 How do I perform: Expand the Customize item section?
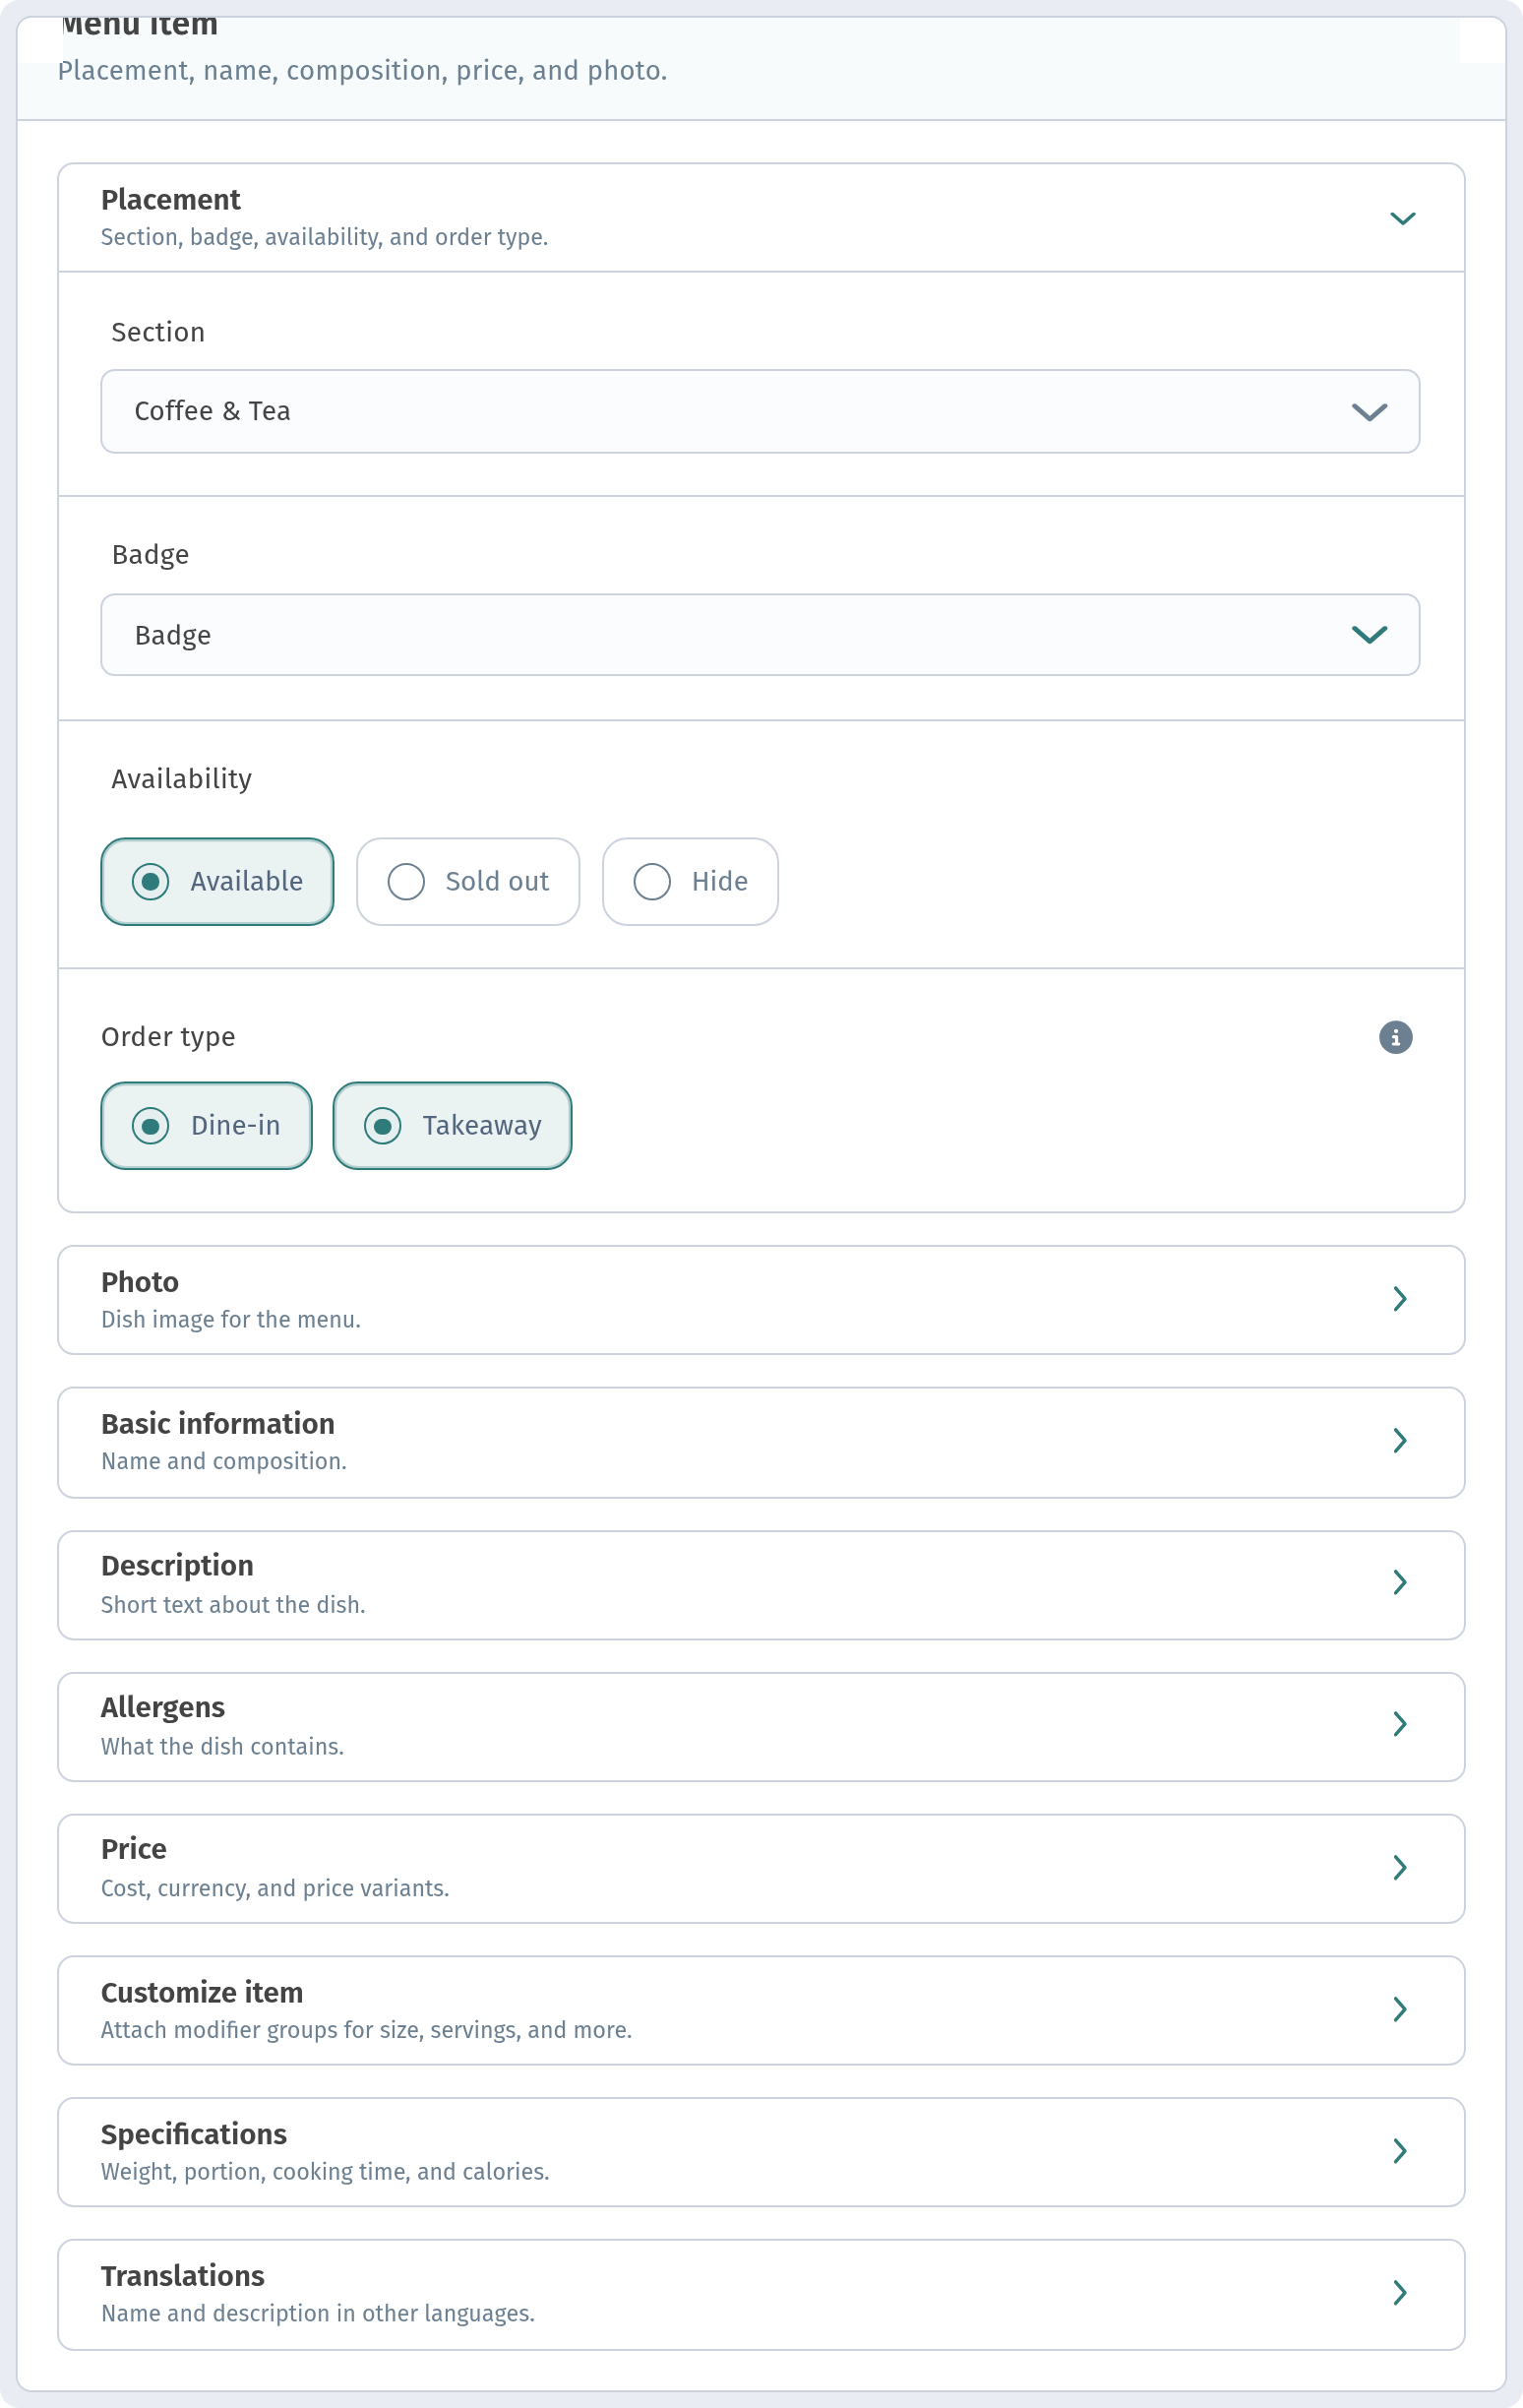761,2010
